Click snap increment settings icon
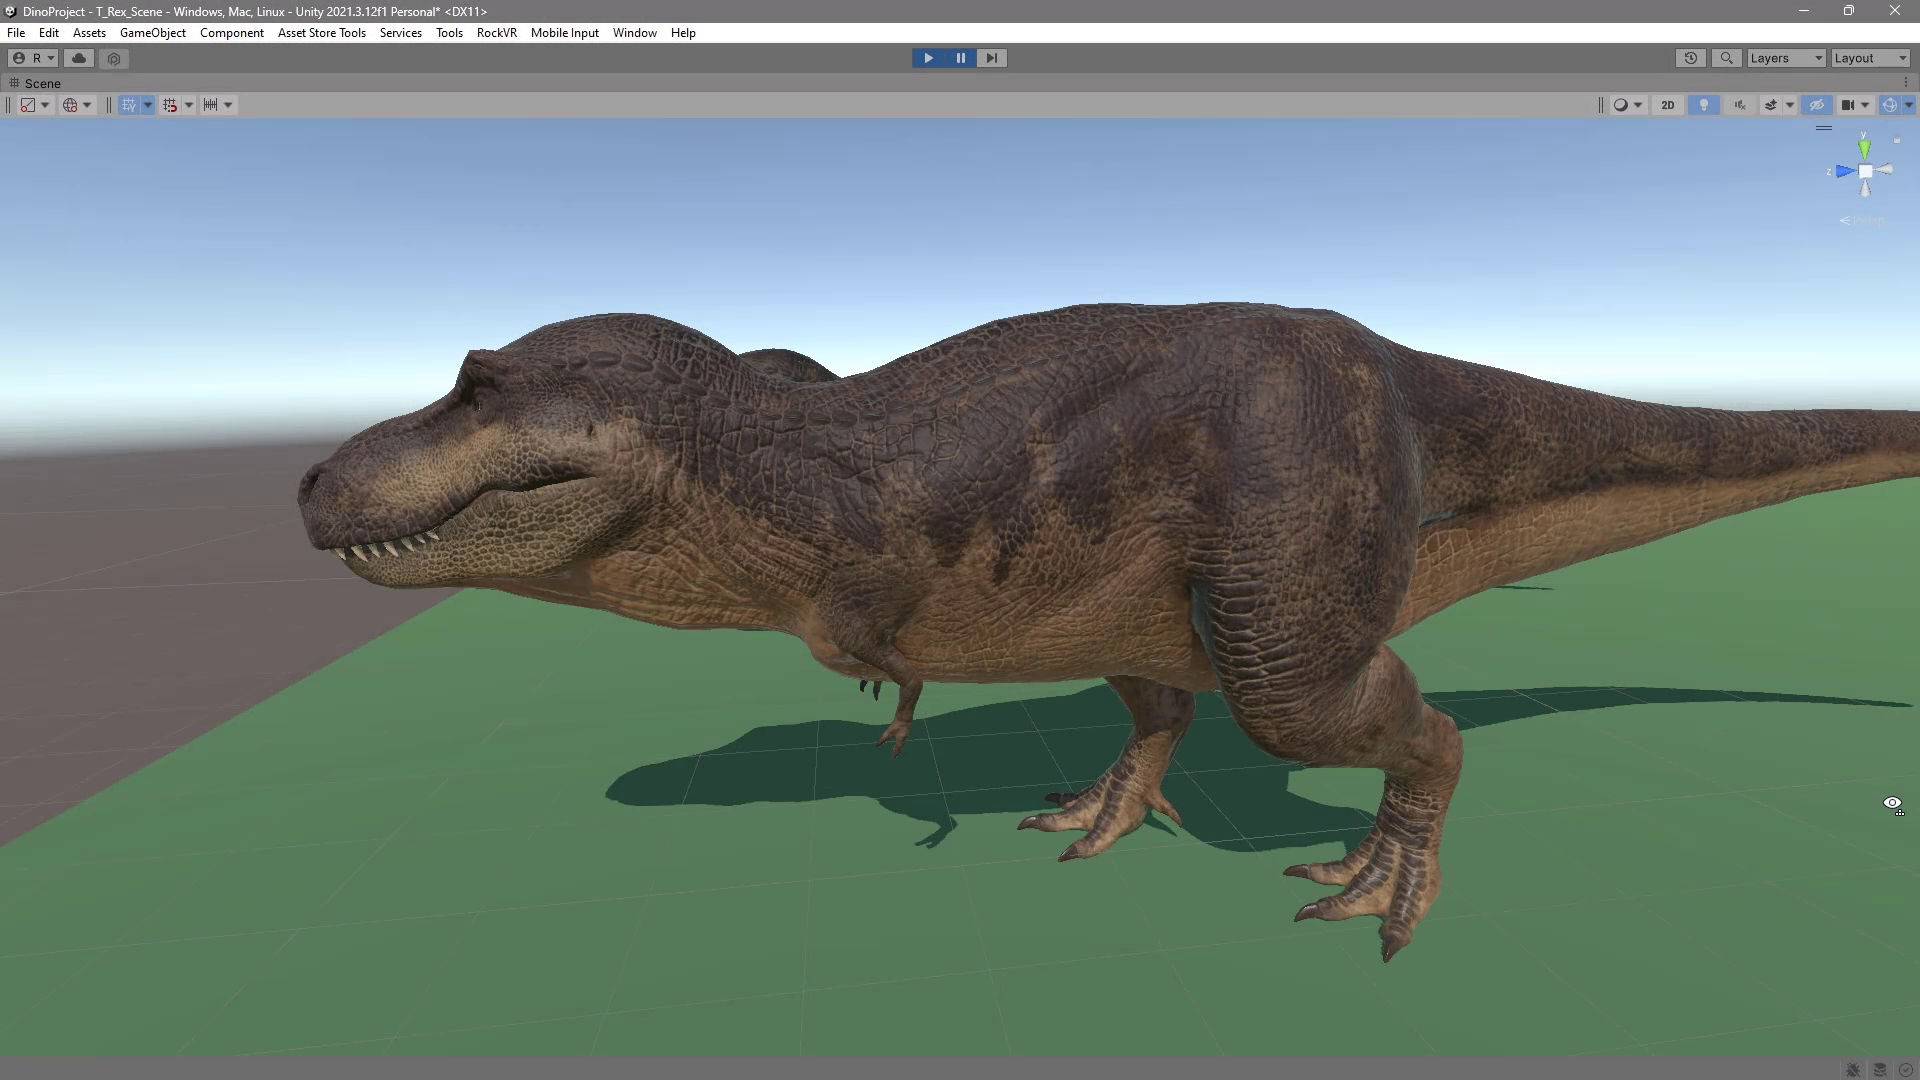1920x1080 pixels. 210,105
